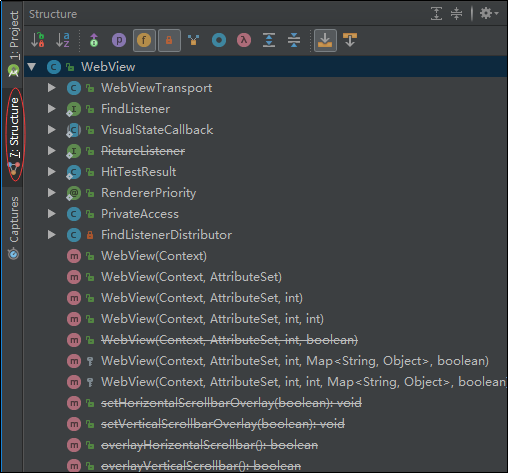
Task: Select WebView(Context, AttributeSet, int) constructor
Action: [202, 298]
